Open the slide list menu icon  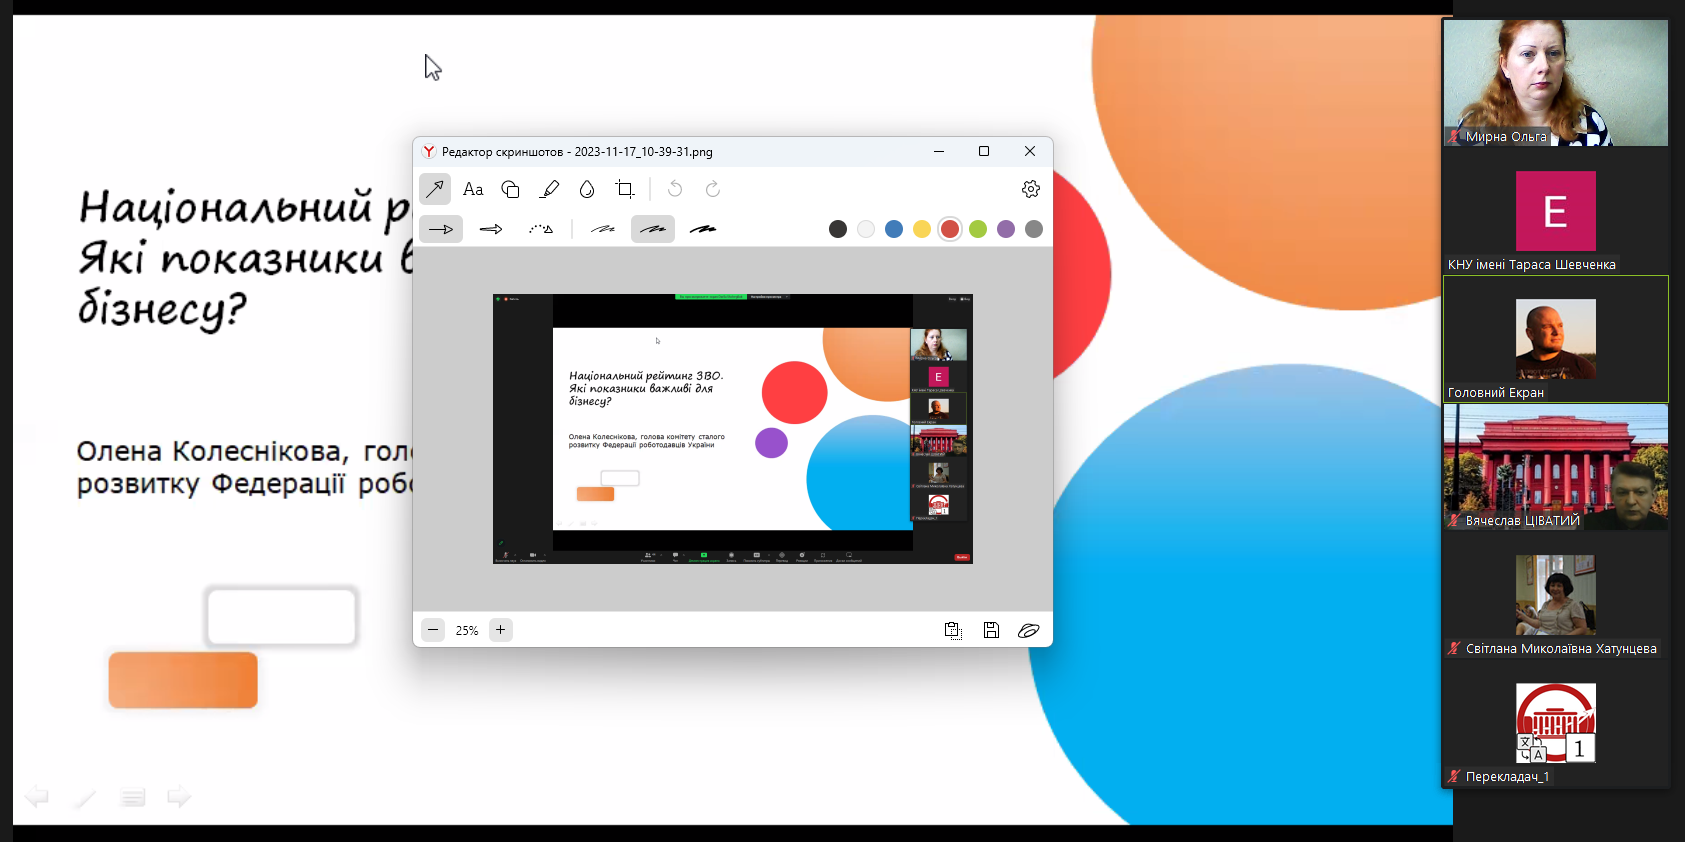tap(133, 797)
